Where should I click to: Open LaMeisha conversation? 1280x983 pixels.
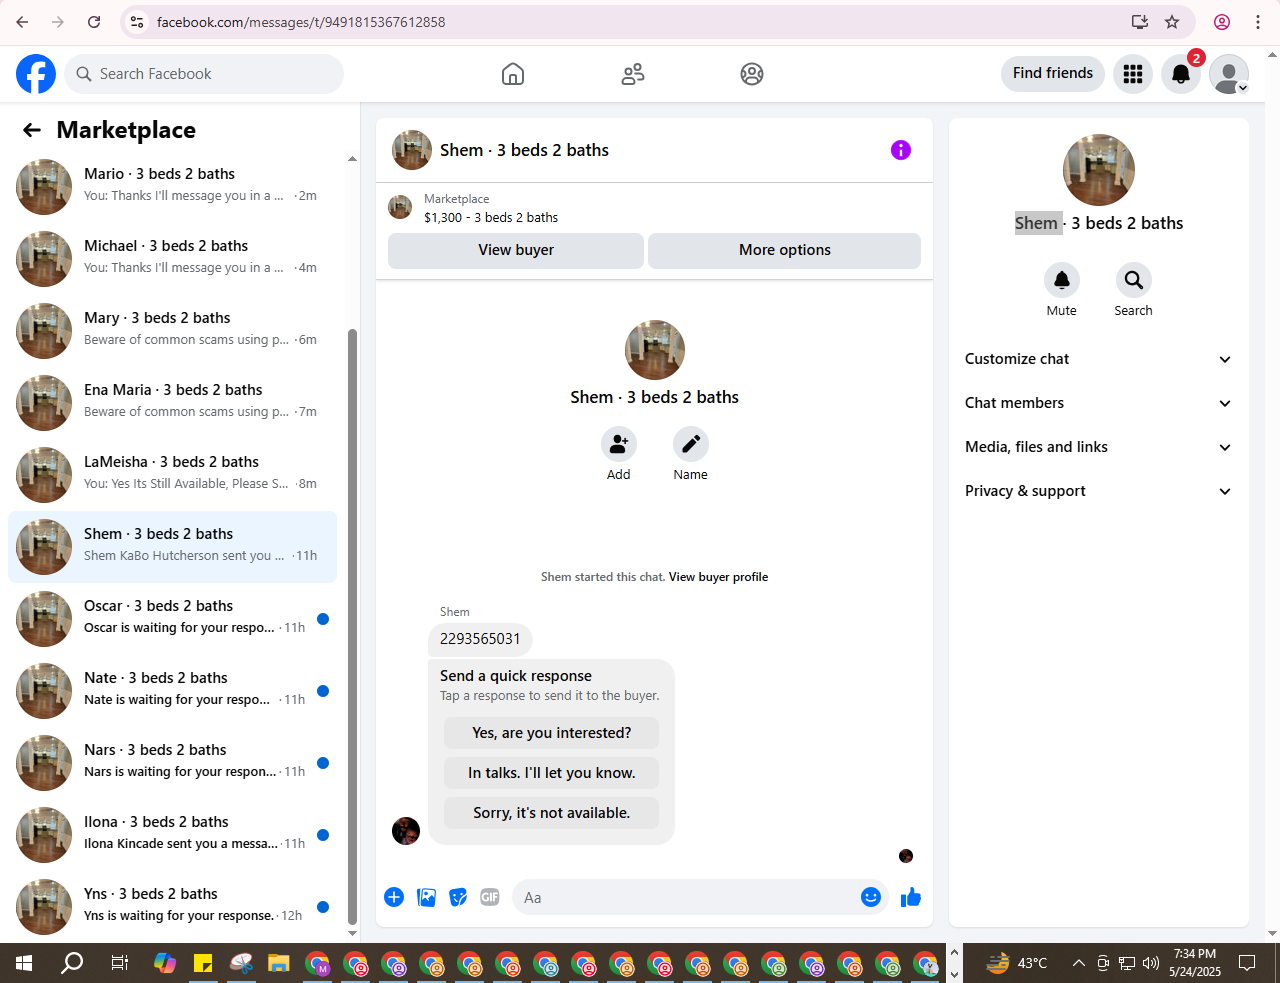172,475
